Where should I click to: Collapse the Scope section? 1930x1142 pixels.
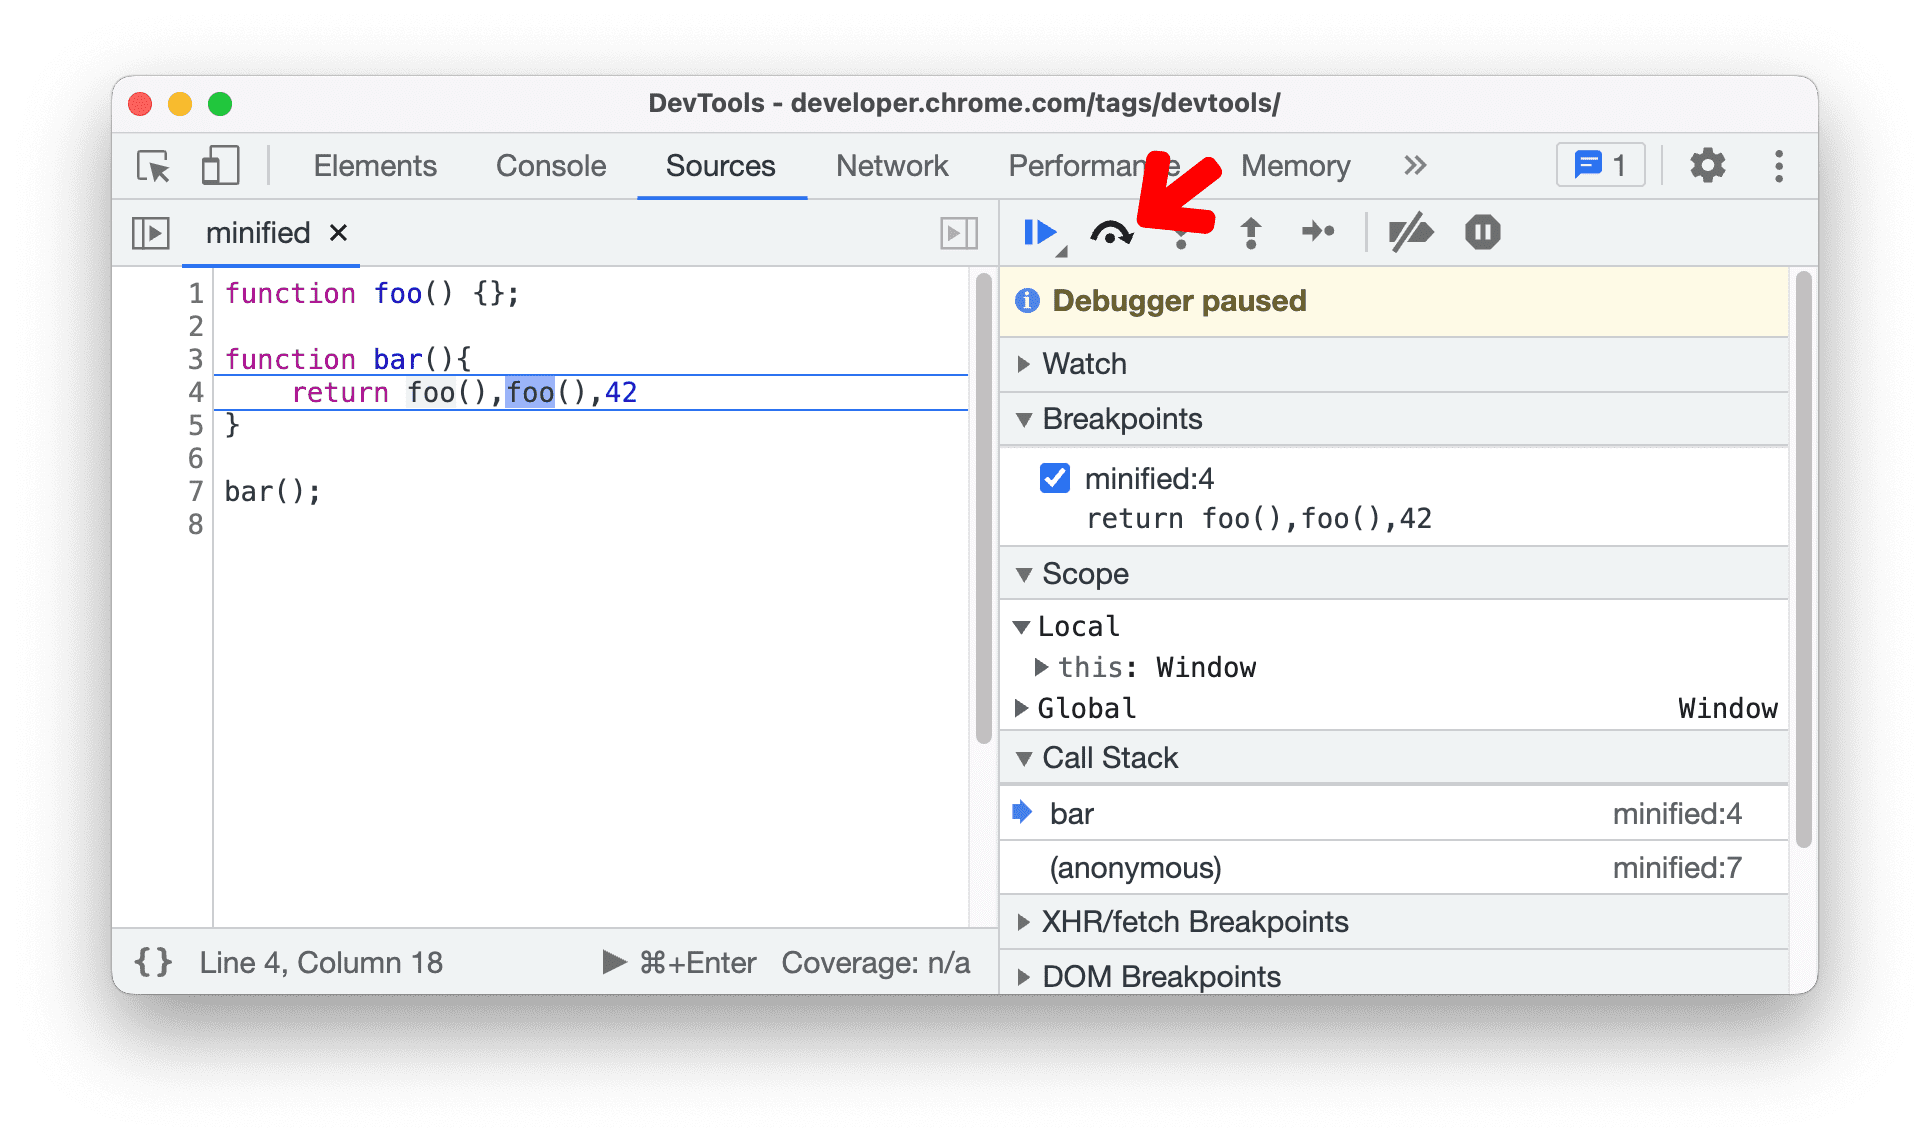pyautogui.click(x=1029, y=570)
